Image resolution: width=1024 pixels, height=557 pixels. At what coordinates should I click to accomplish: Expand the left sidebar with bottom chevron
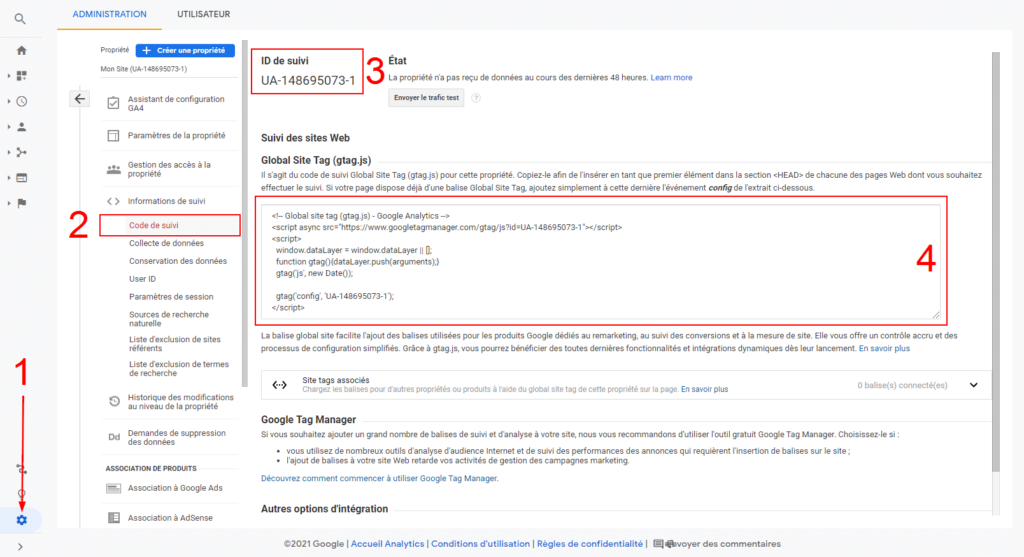tap(21, 546)
